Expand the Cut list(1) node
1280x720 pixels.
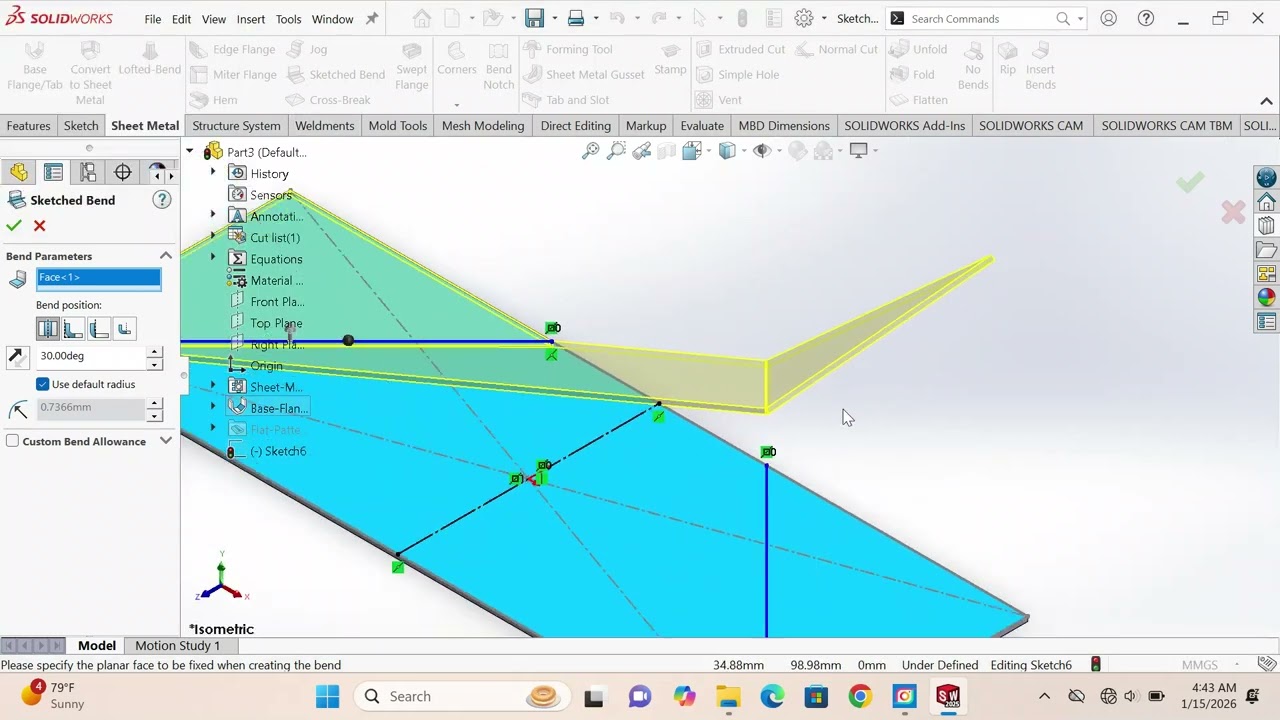[212, 237]
